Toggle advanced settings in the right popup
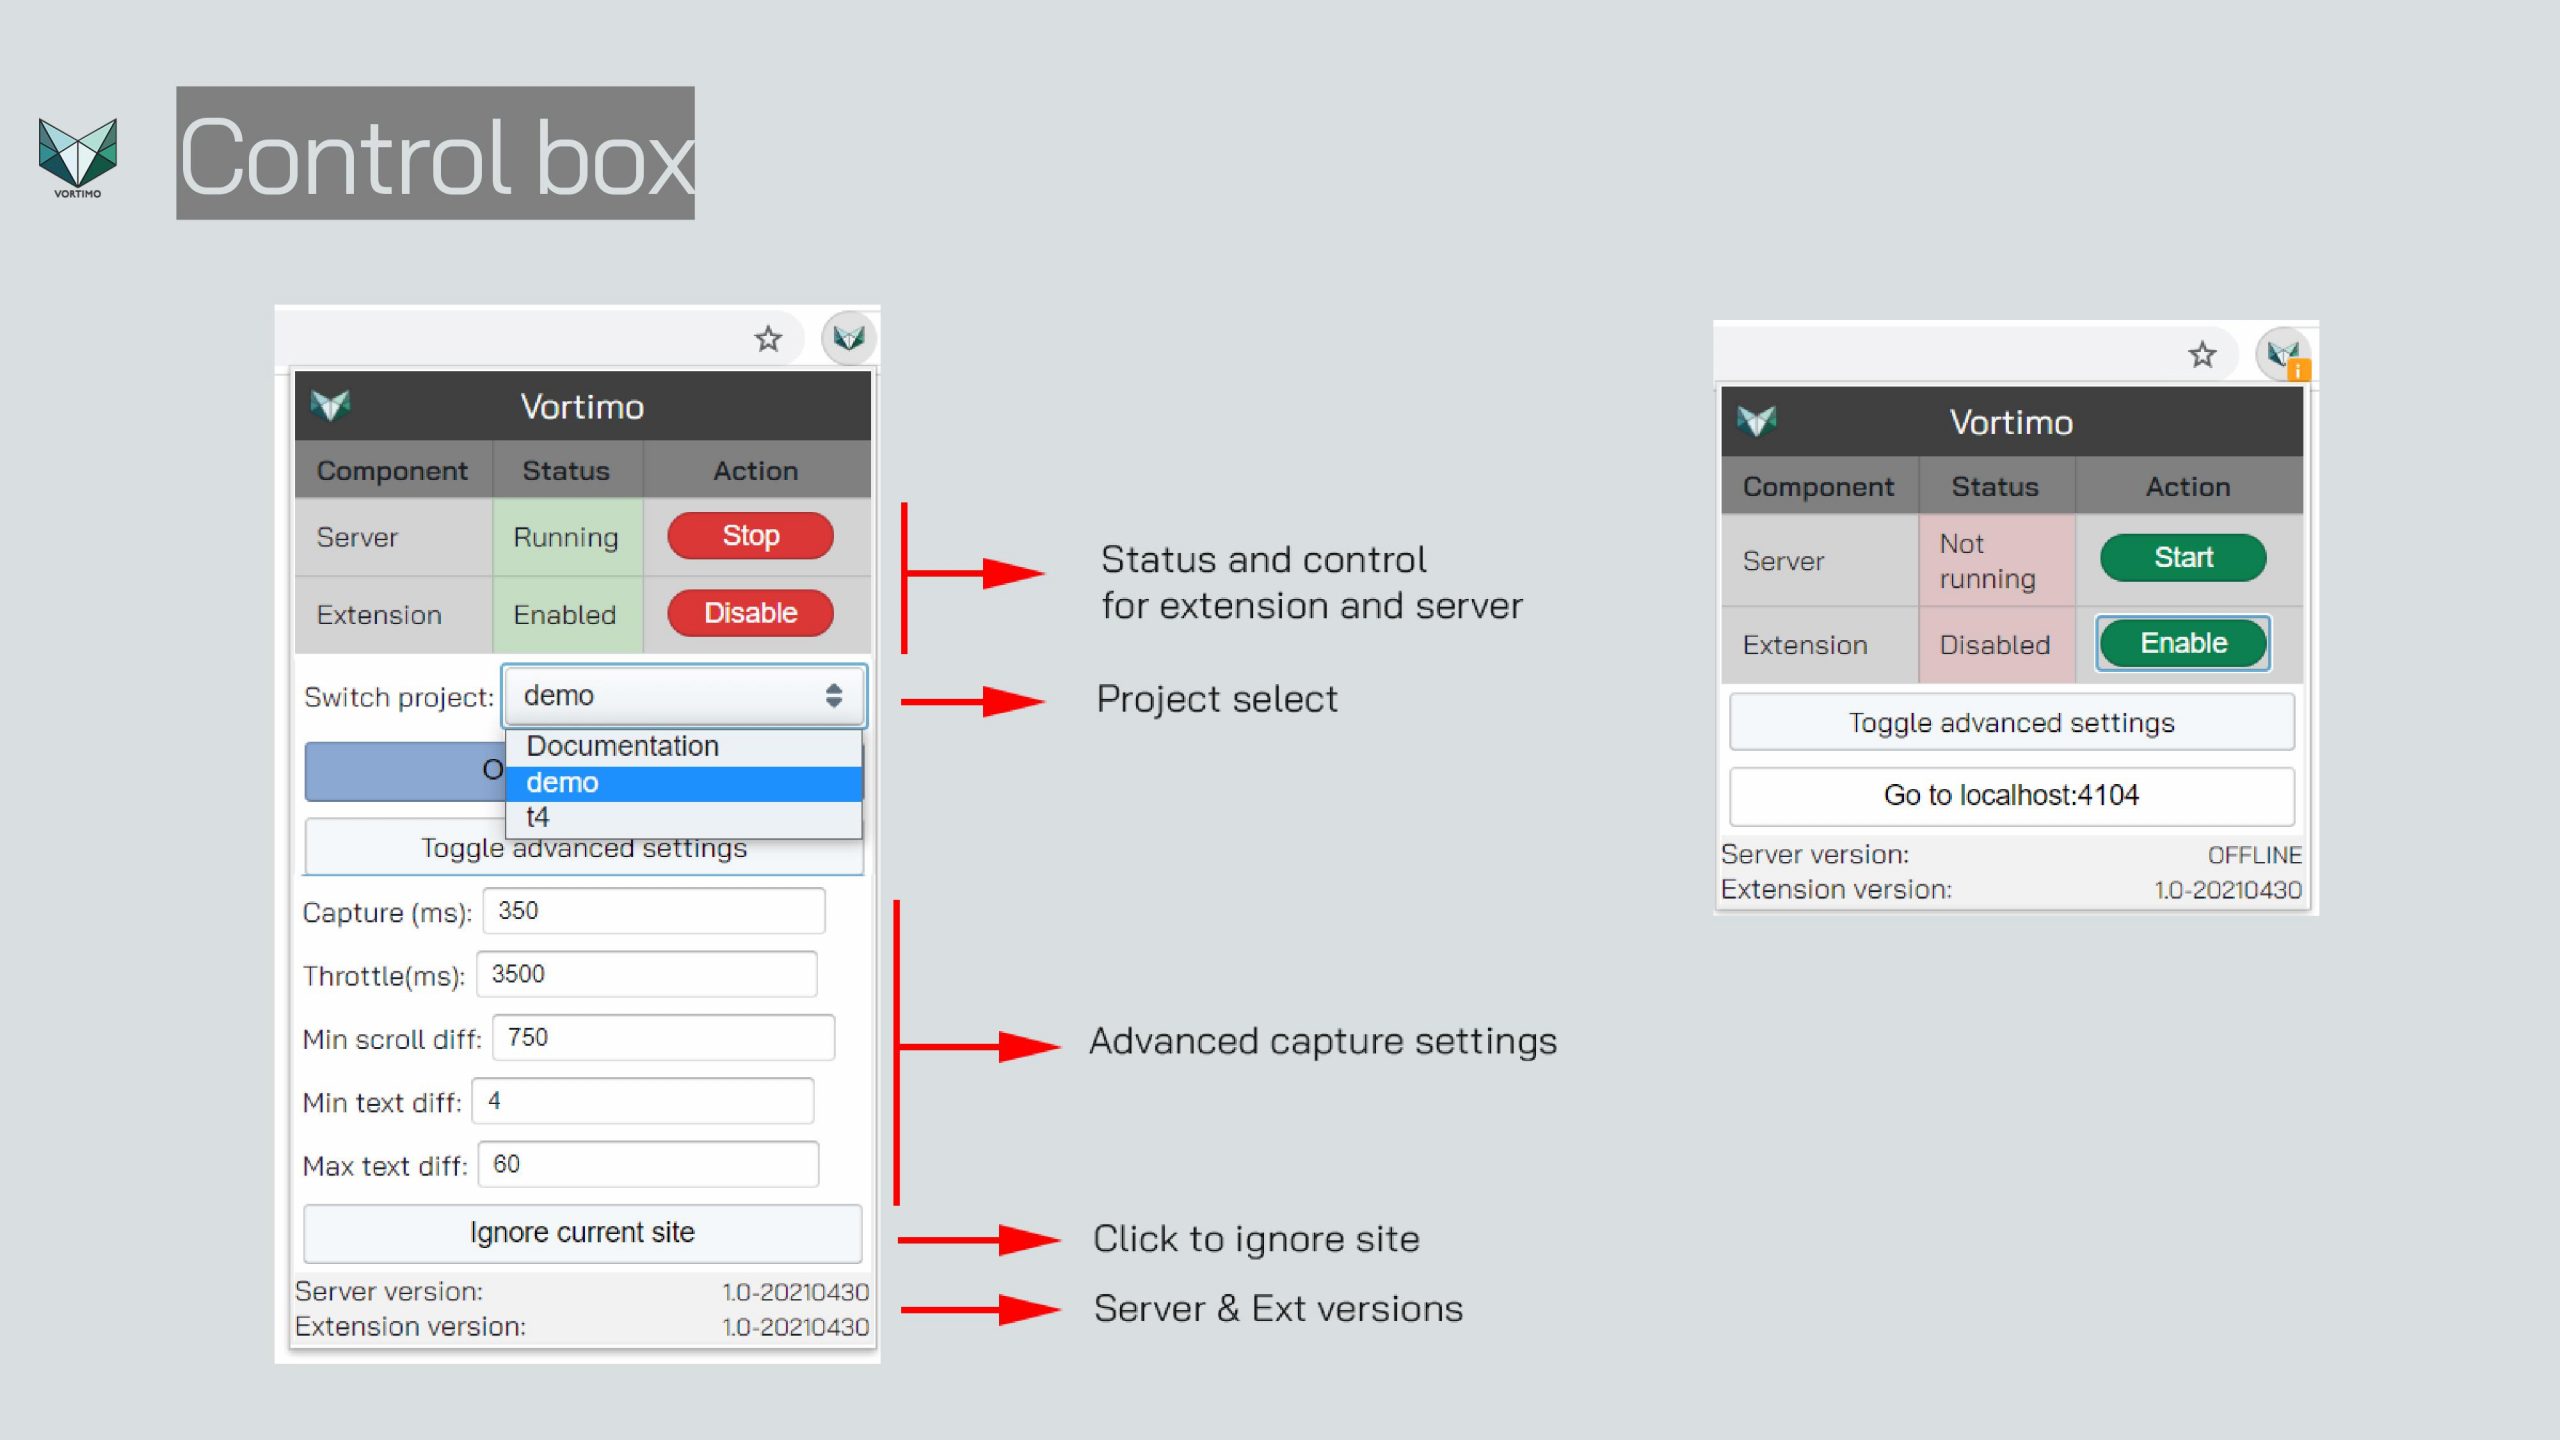Image resolution: width=2560 pixels, height=1440 pixels. pyautogui.click(x=2011, y=723)
